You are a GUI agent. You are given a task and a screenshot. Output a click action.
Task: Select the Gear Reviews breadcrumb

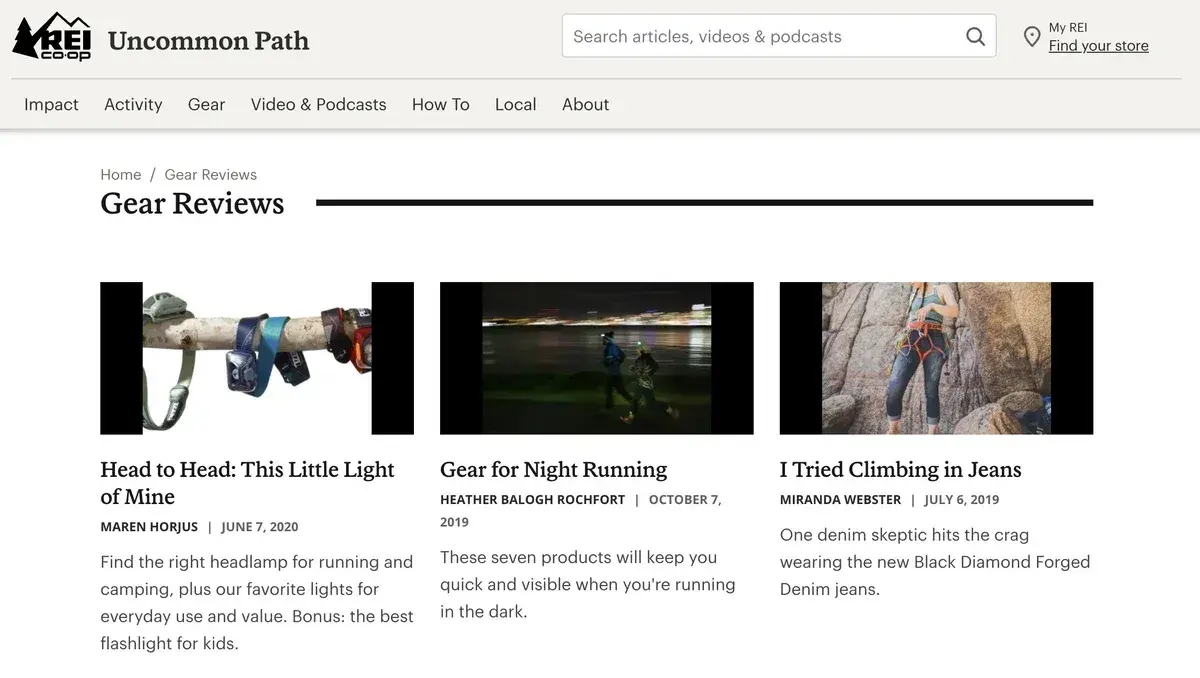210,174
